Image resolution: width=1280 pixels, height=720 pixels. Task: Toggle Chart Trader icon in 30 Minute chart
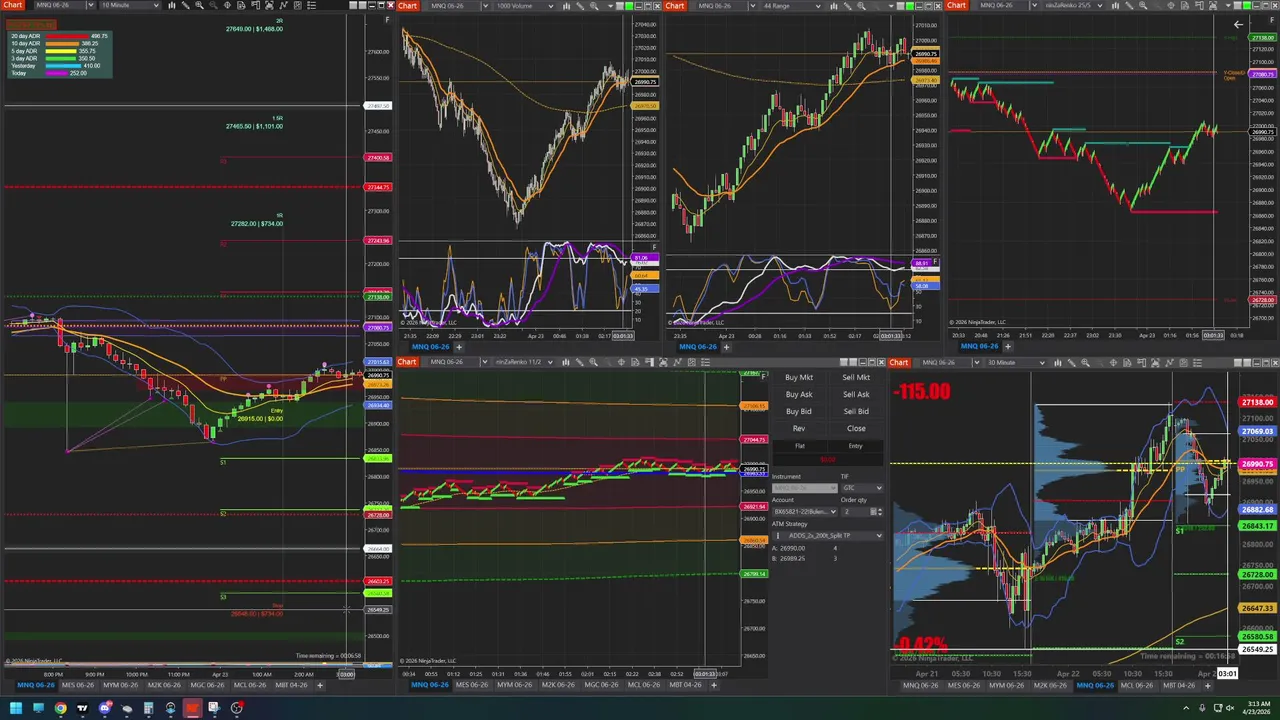pos(1141,362)
